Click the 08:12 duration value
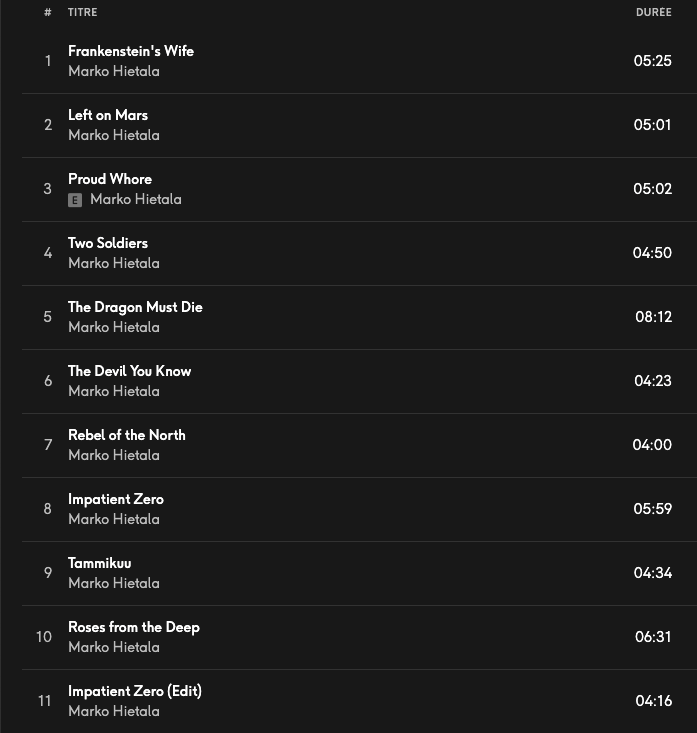The image size is (697, 733). pos(653,317)
